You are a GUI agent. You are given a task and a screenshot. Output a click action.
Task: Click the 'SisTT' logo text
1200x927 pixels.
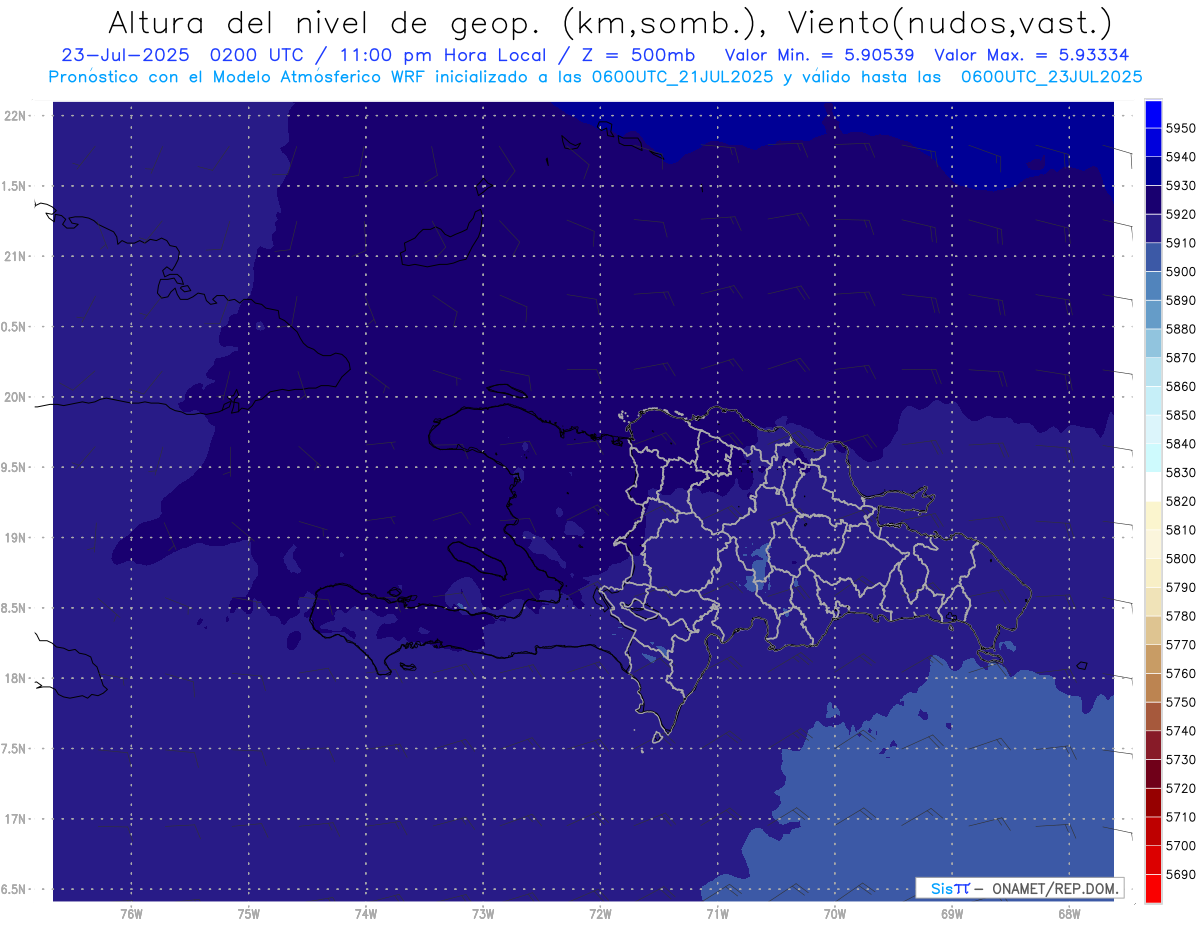click(x=950, y=888)
